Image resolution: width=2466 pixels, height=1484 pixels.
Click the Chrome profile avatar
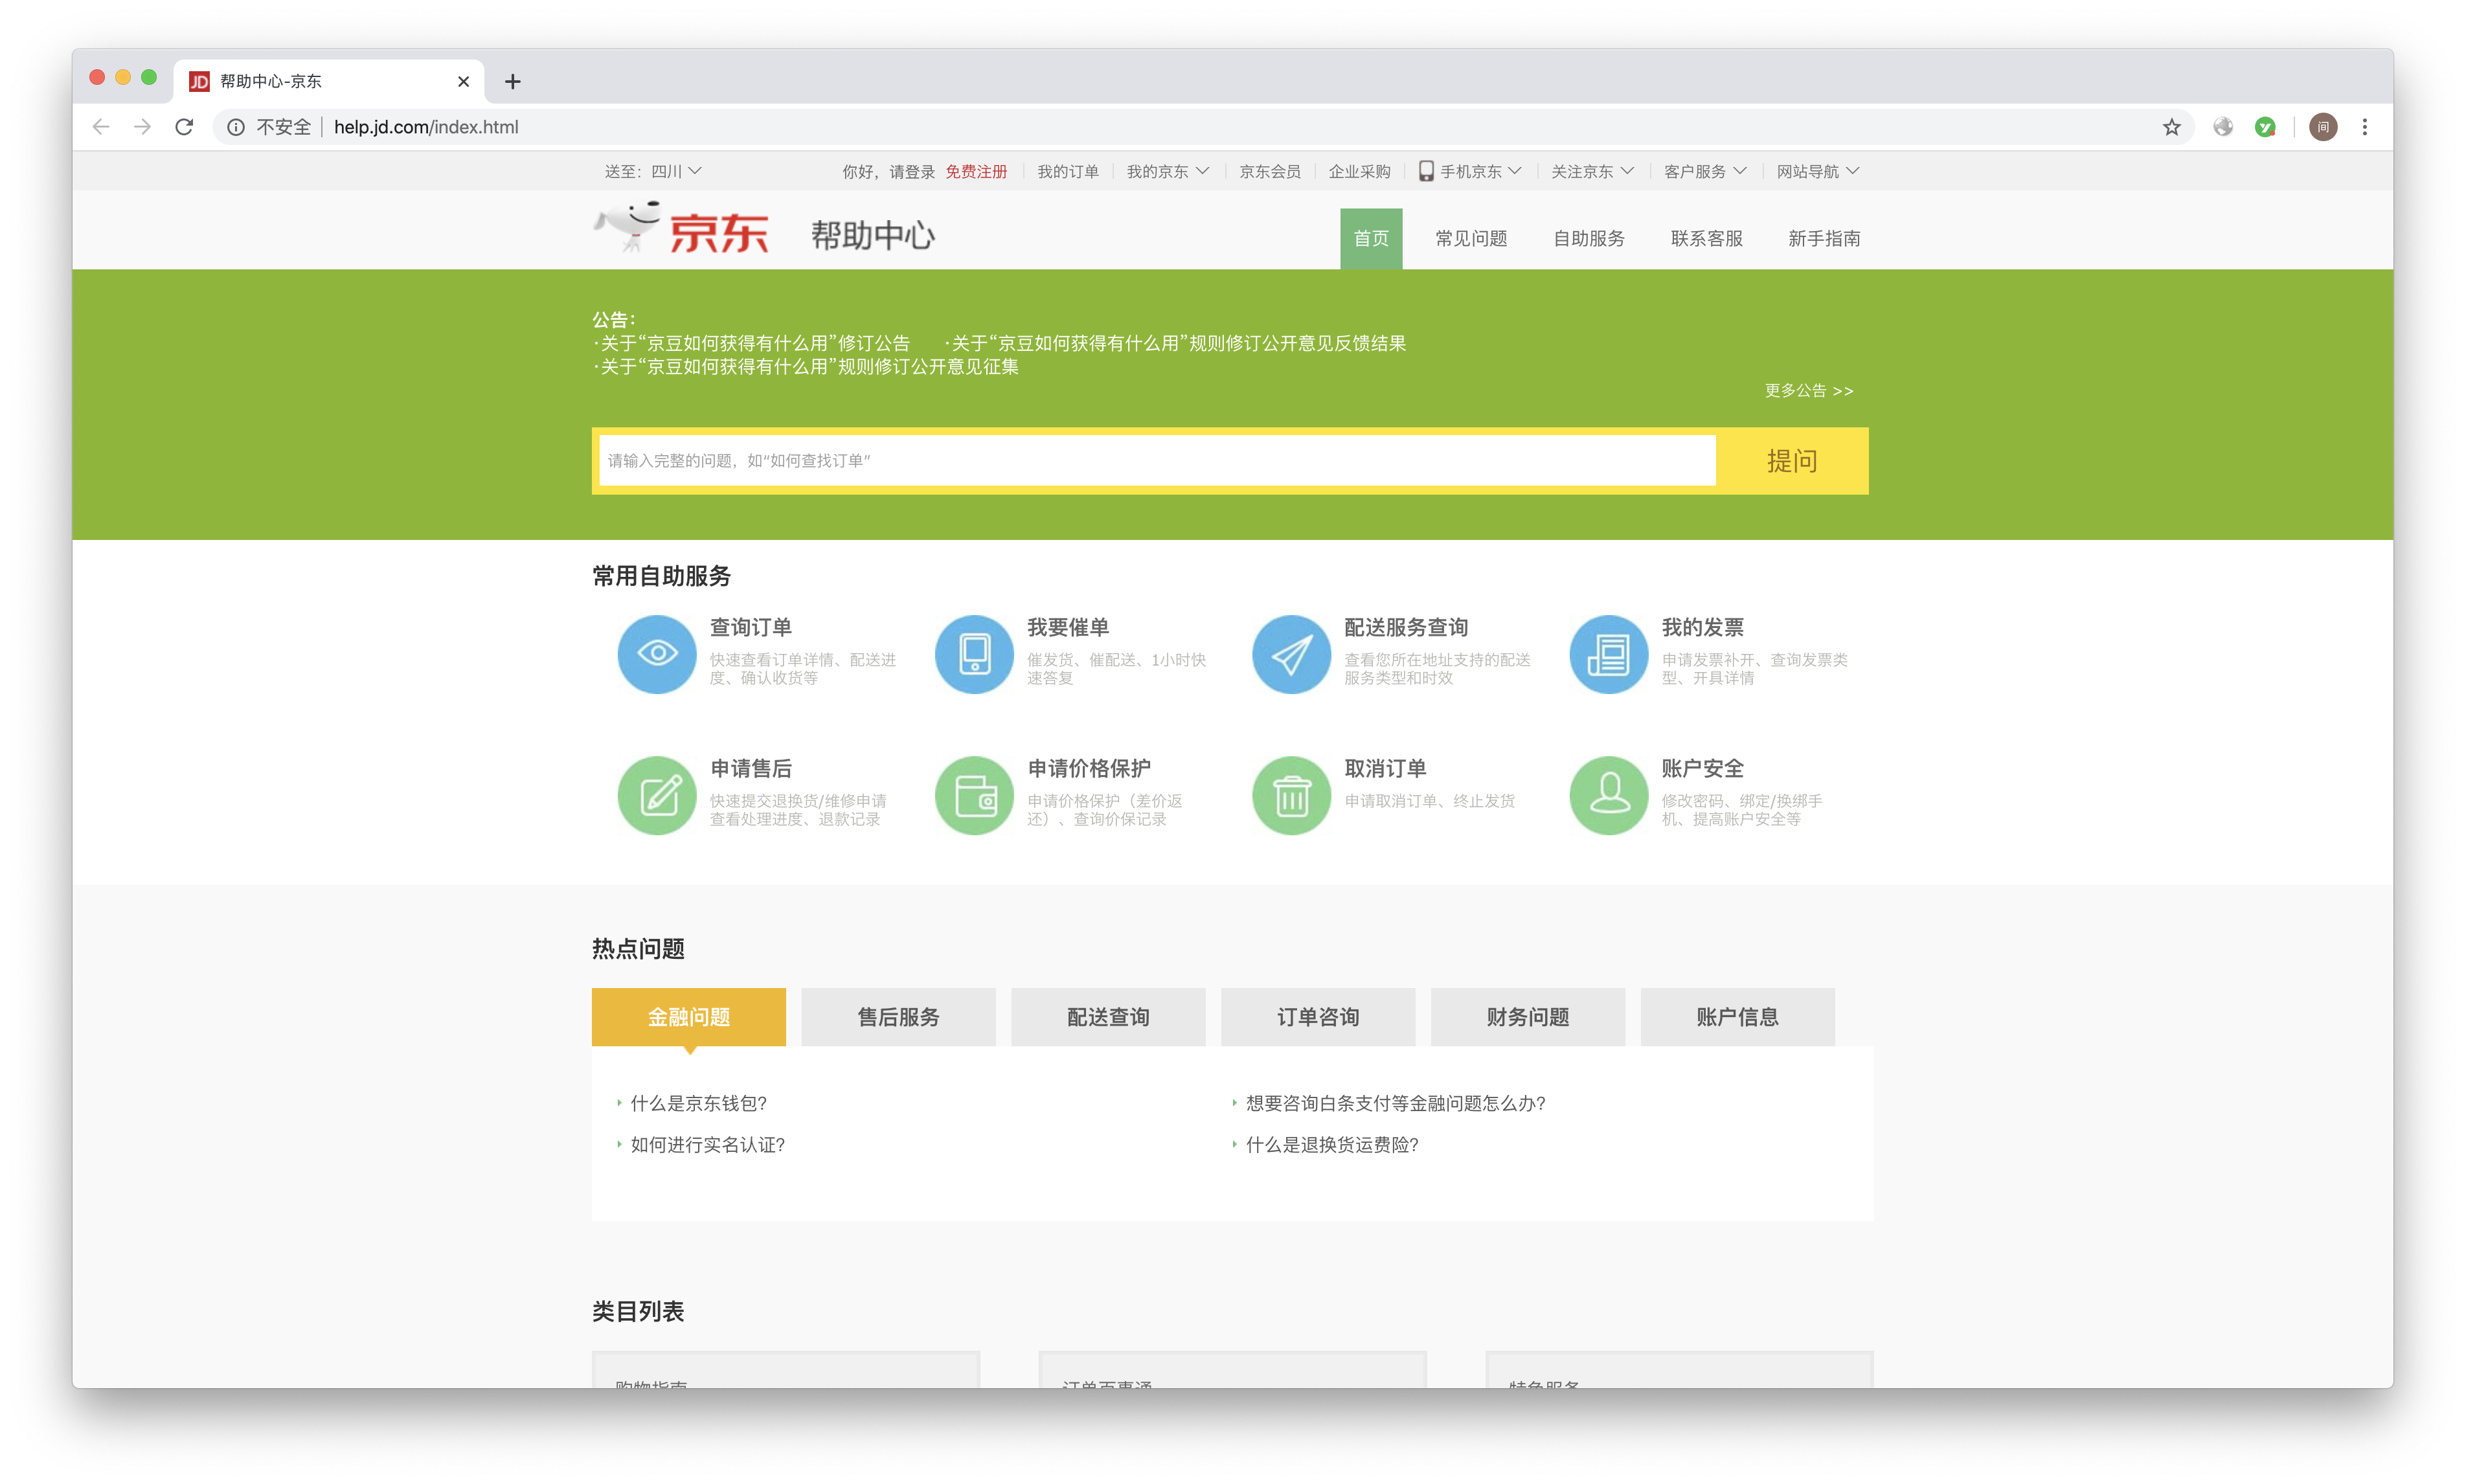pyautogui.click(x=2323, y=127)
